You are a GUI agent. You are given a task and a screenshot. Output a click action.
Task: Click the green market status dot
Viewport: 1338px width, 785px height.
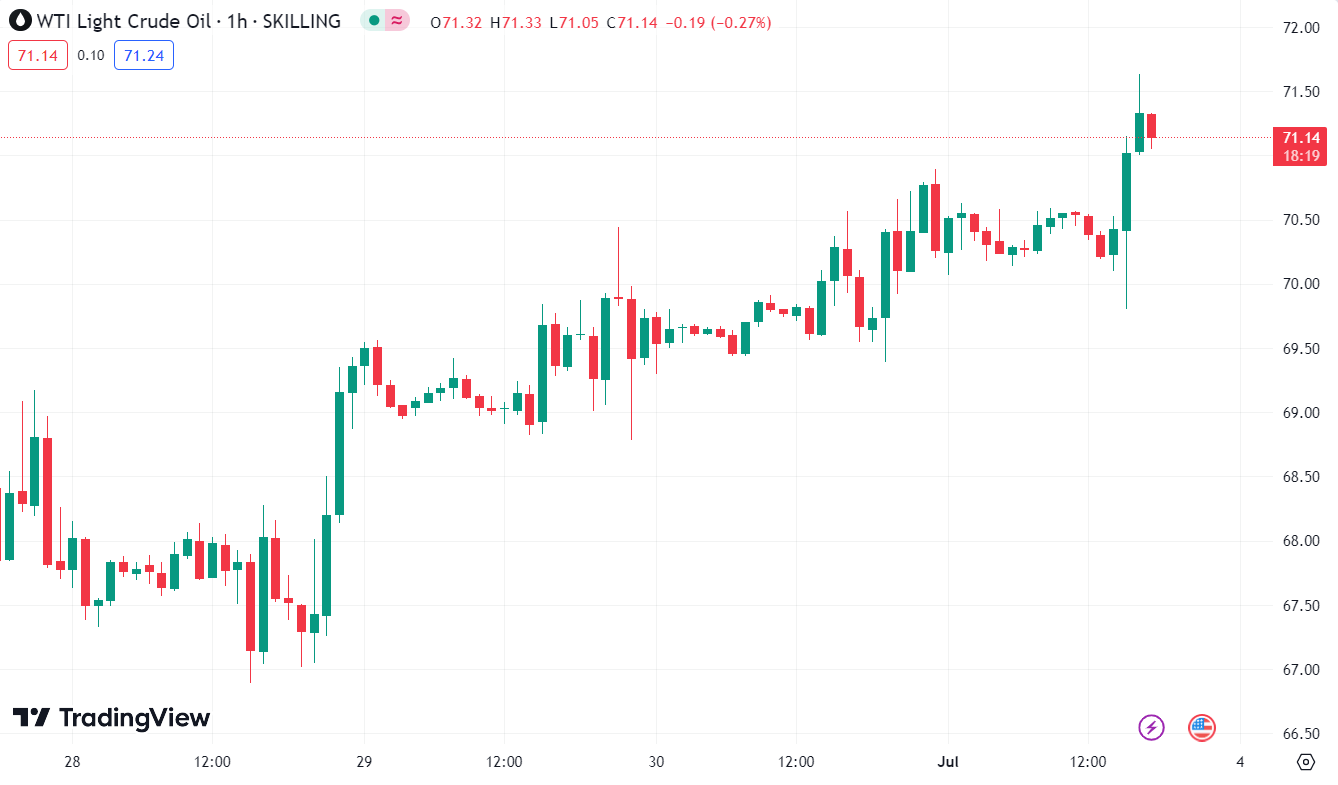coord(374,21)
